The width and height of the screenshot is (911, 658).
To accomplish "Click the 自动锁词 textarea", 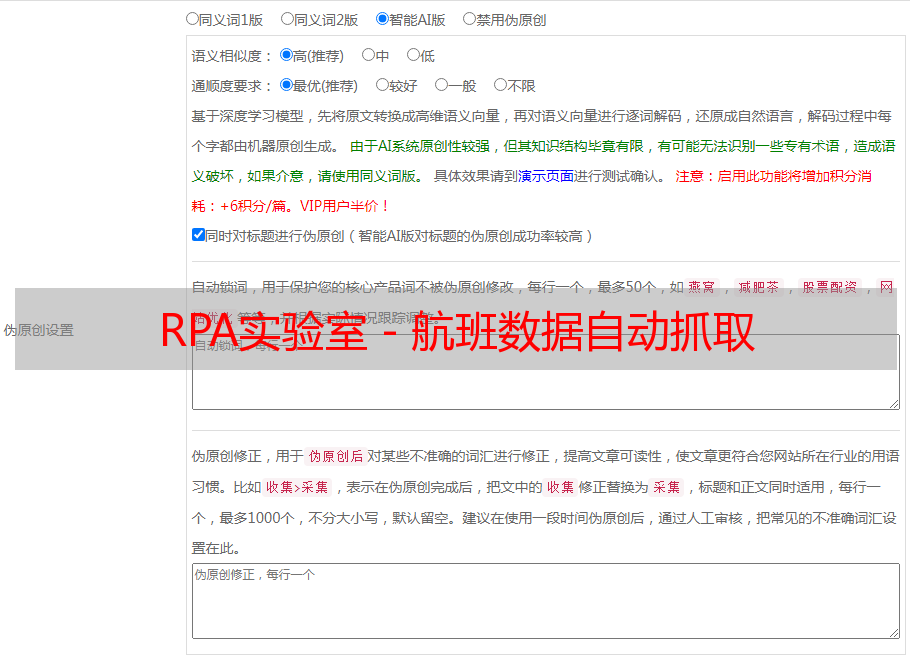I will [x=546, y=372].
